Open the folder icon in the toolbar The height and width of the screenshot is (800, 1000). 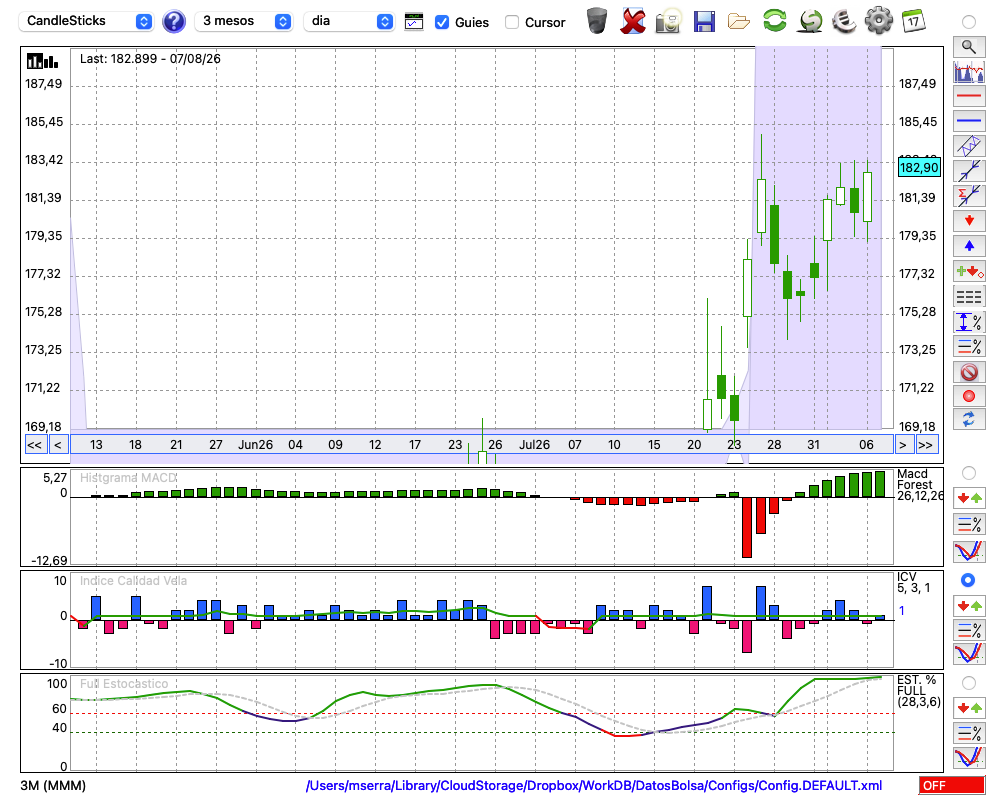tap(739, 22)
